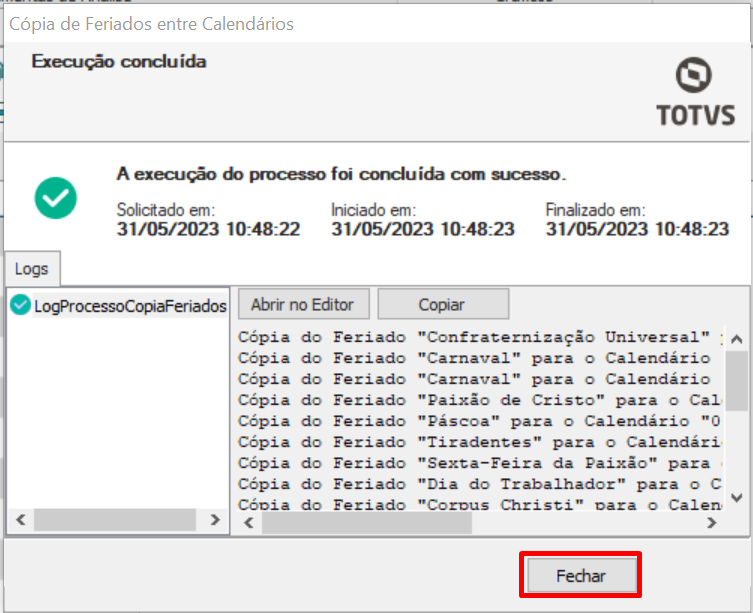Switch to the Logs tab
The width and height of the screenshot is (753, 613).
33,268
